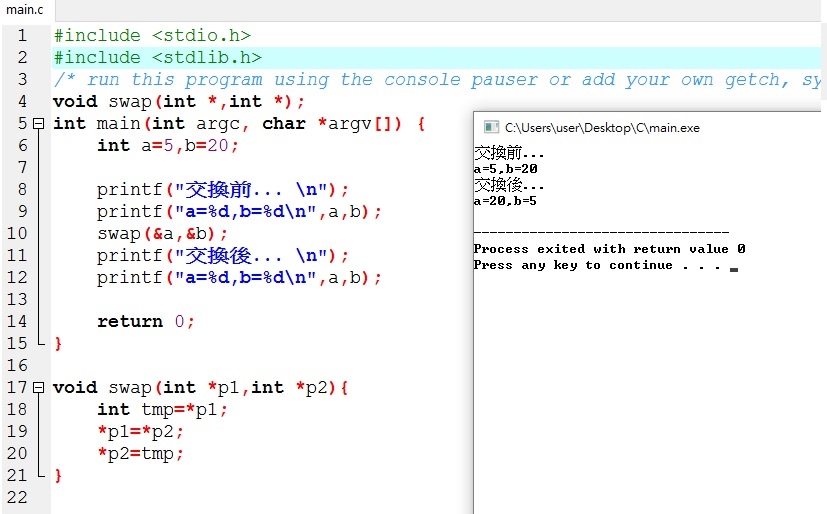Click the closing brace on line 21
The width and height of the screenshot is (827, 514).
tap(58, 476)
